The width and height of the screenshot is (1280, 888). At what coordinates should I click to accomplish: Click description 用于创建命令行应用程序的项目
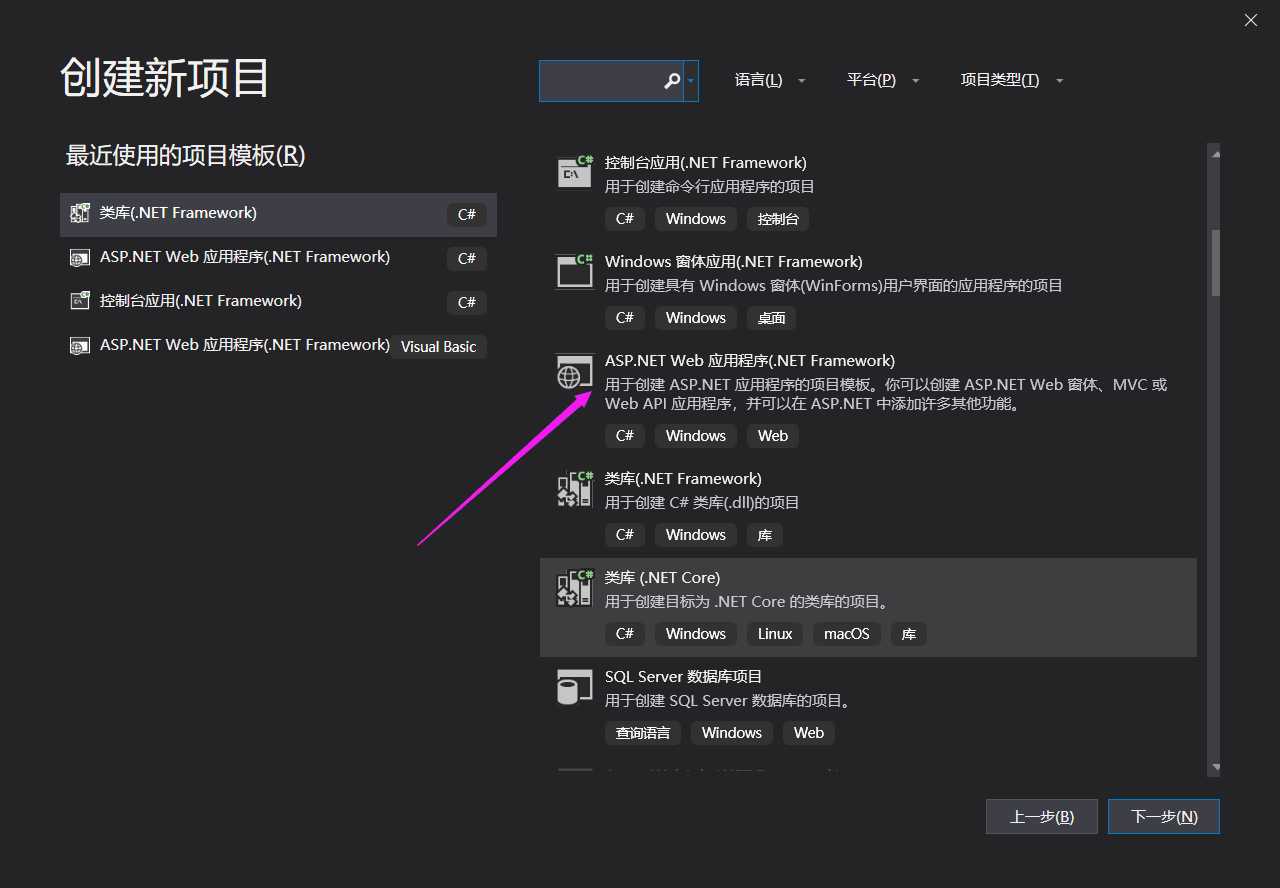pos(710,187)
